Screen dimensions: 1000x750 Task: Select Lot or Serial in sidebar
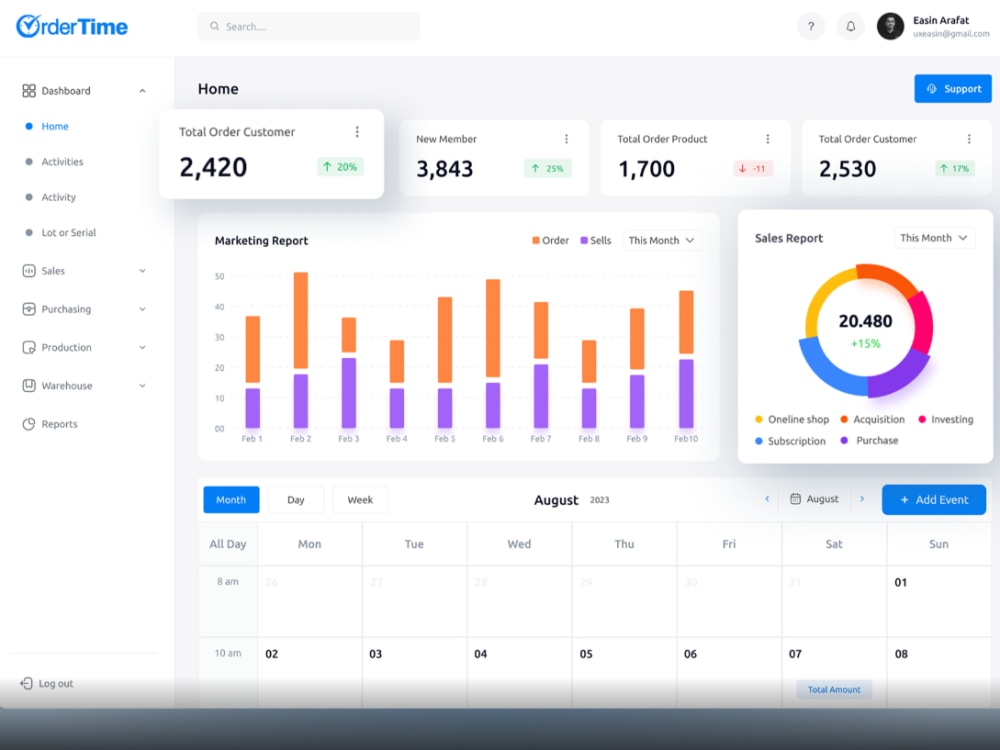click(68, 232)
